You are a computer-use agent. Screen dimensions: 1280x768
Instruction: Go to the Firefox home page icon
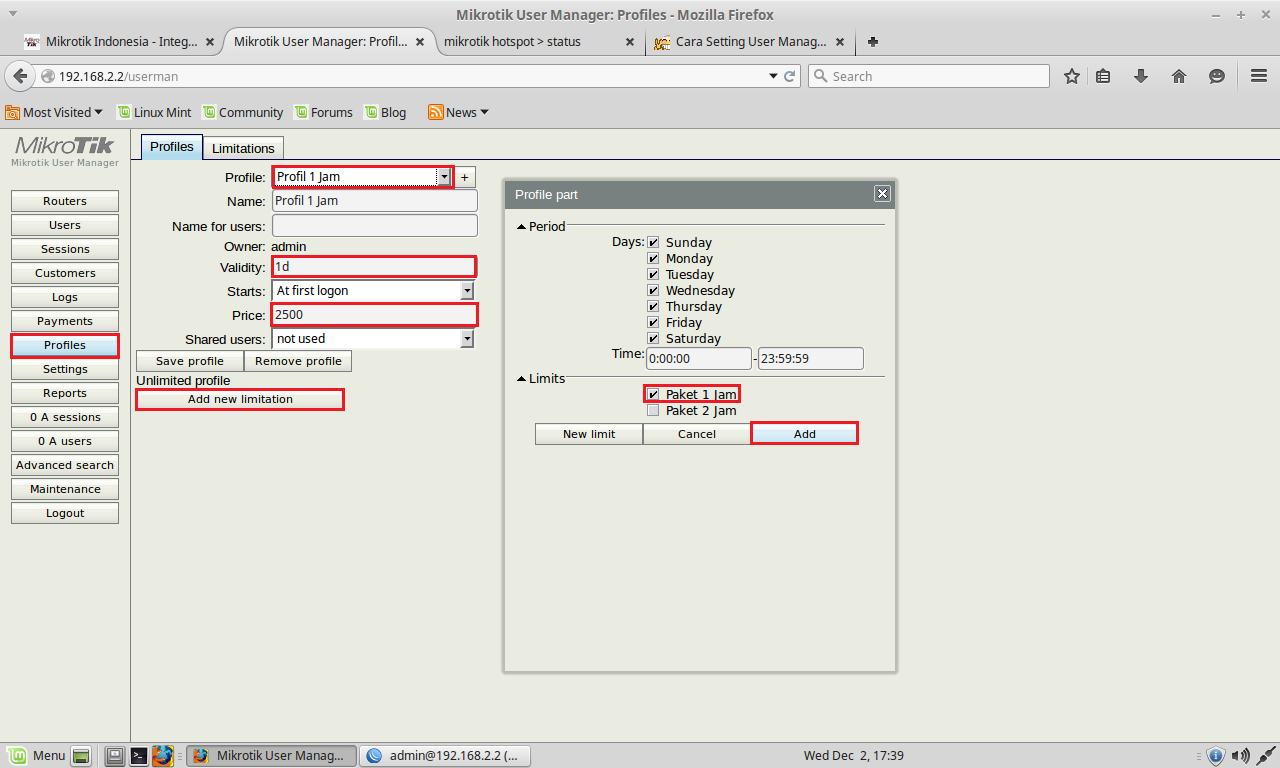coord(1179,76)
